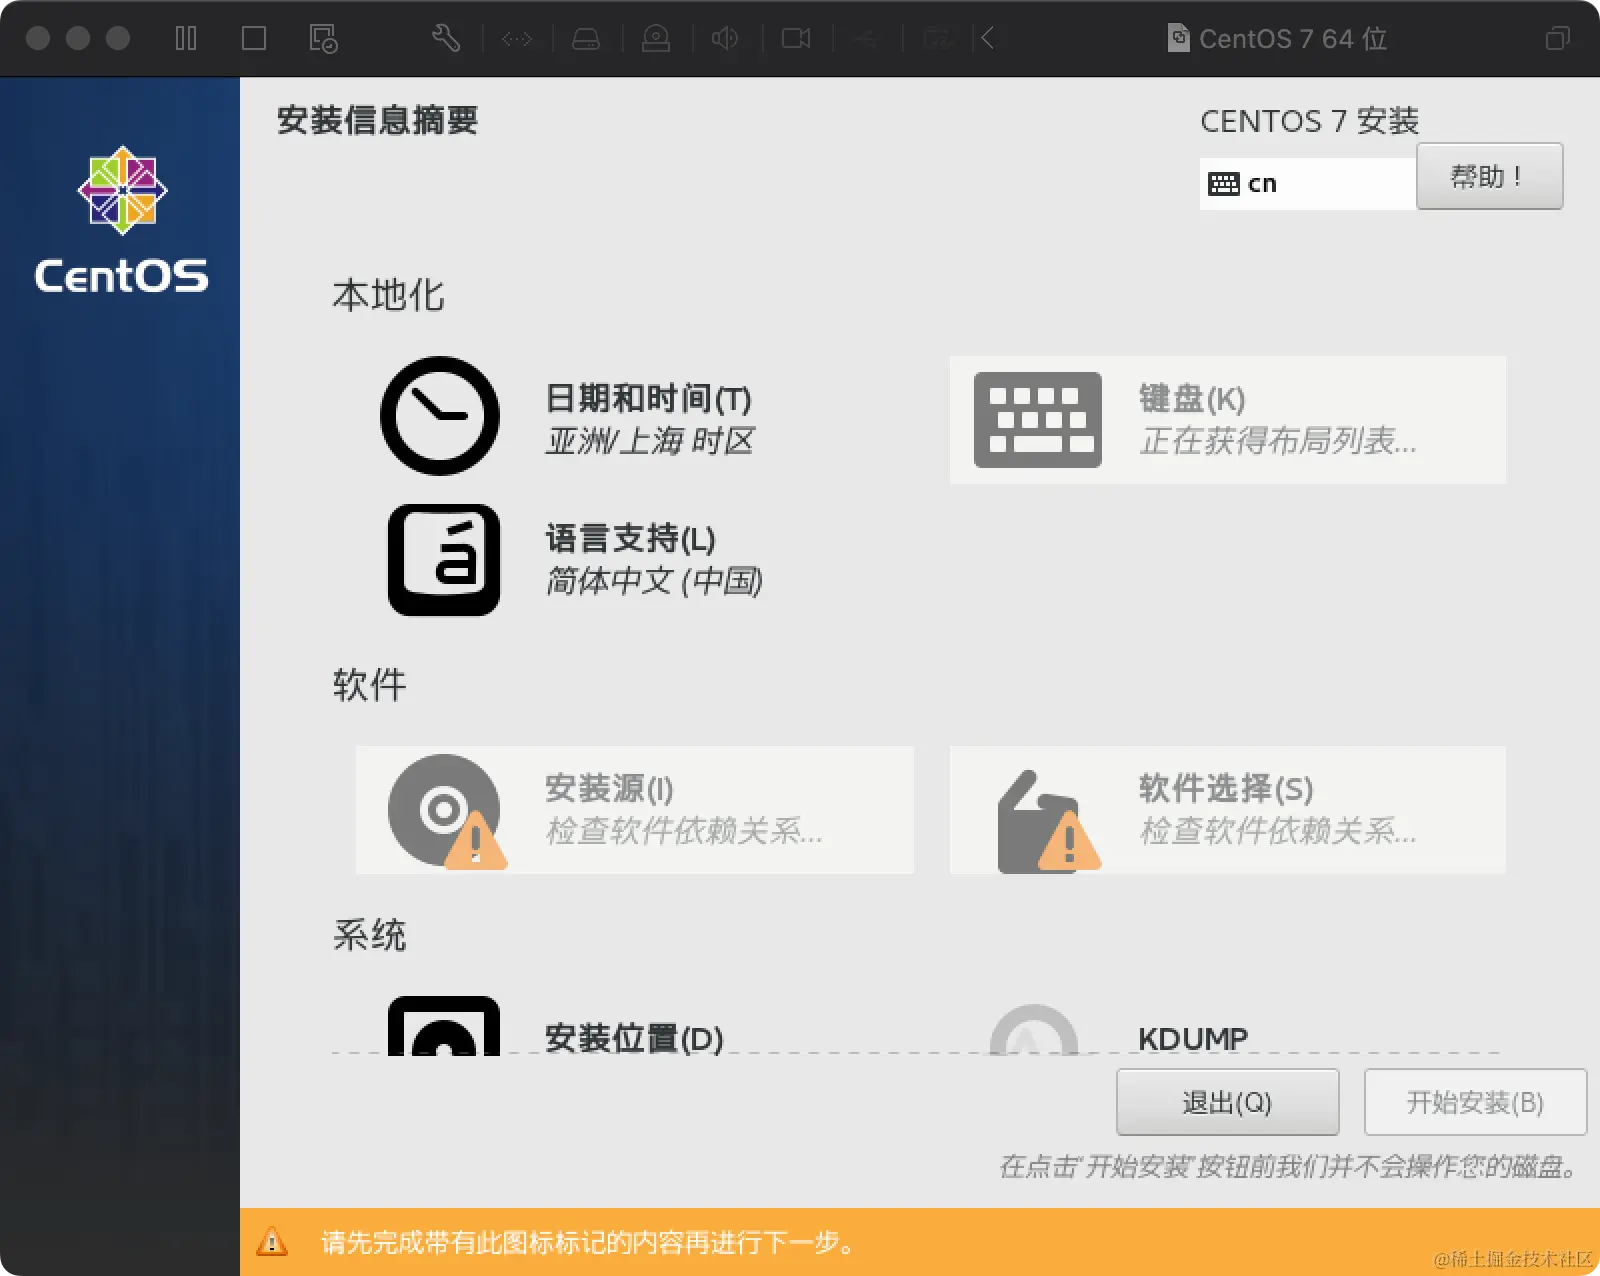
Task: Click the square window-mode icon in the toolbar
Action: pyautogui.click(x=254, y=38)
